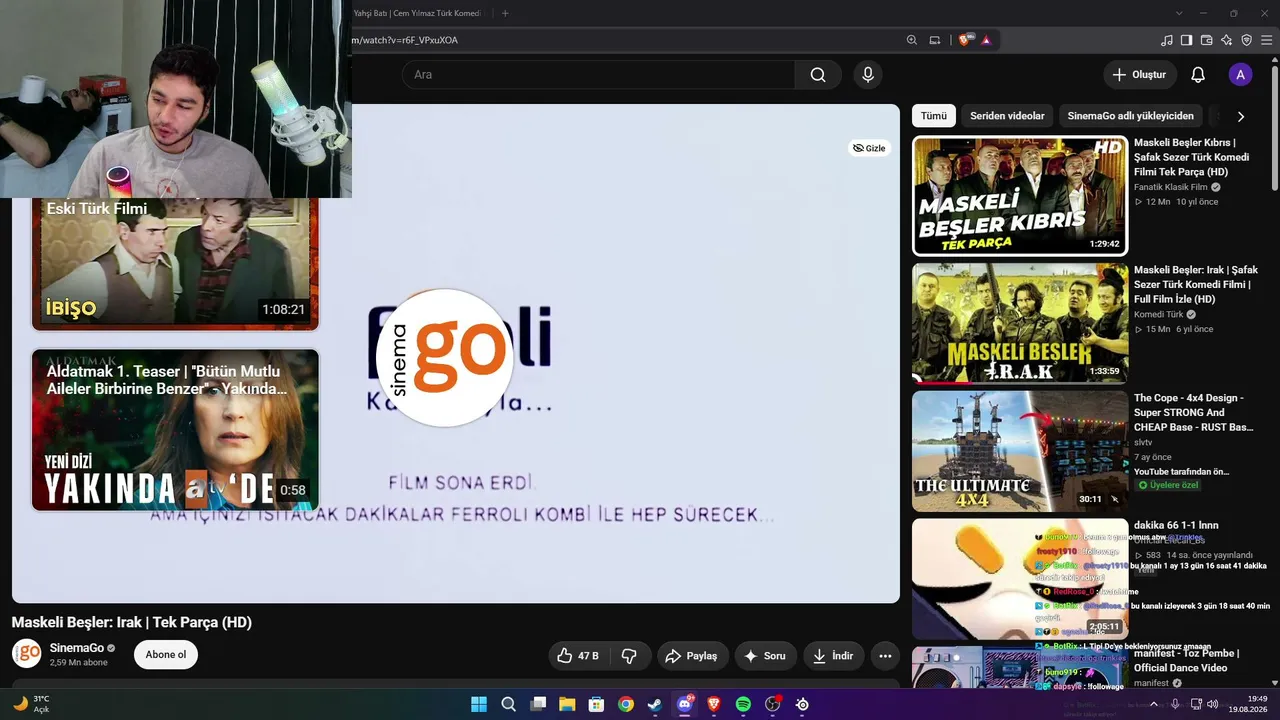Open Spotify from the taskbar
The height and width of the screenshot is (720, 1280).
pyautogui.click(x=743, y=704)
